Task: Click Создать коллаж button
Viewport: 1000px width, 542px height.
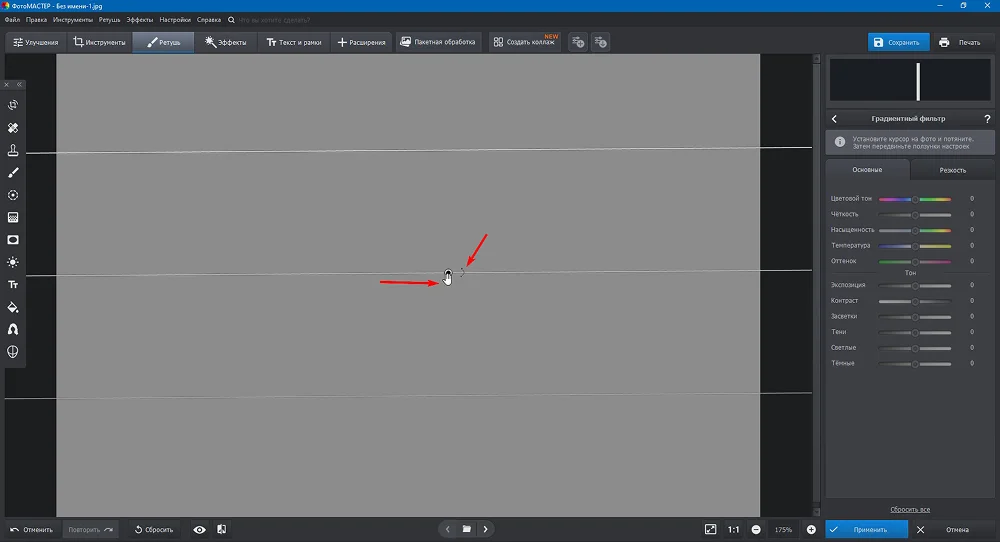Action: click(525, 42)
